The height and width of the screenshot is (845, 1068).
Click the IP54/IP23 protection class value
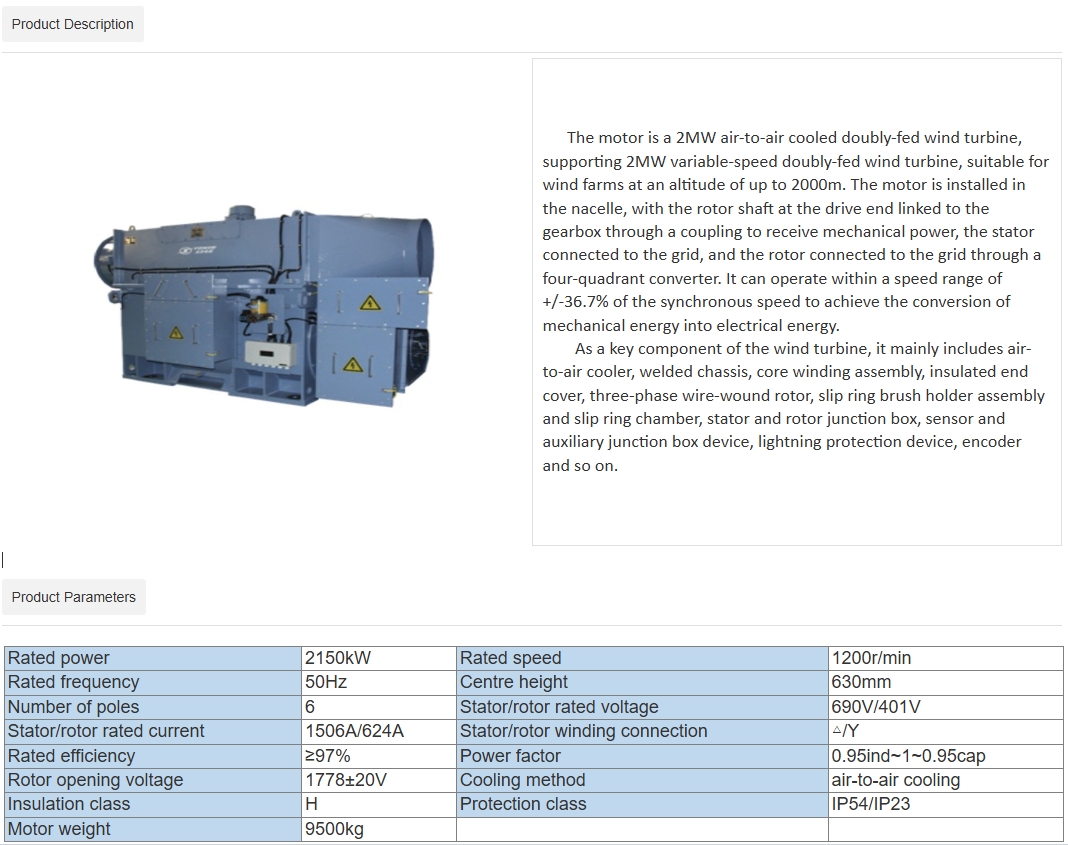click(x=871, y=804)
